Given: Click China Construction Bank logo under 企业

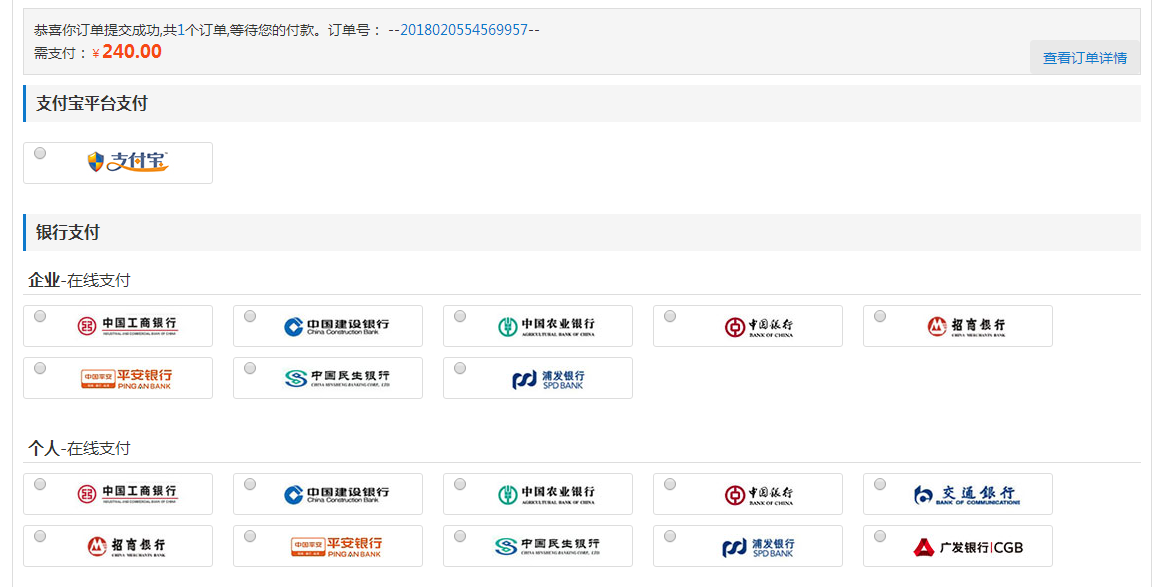Looking at the screenshot, I should [x=337, y=326].
